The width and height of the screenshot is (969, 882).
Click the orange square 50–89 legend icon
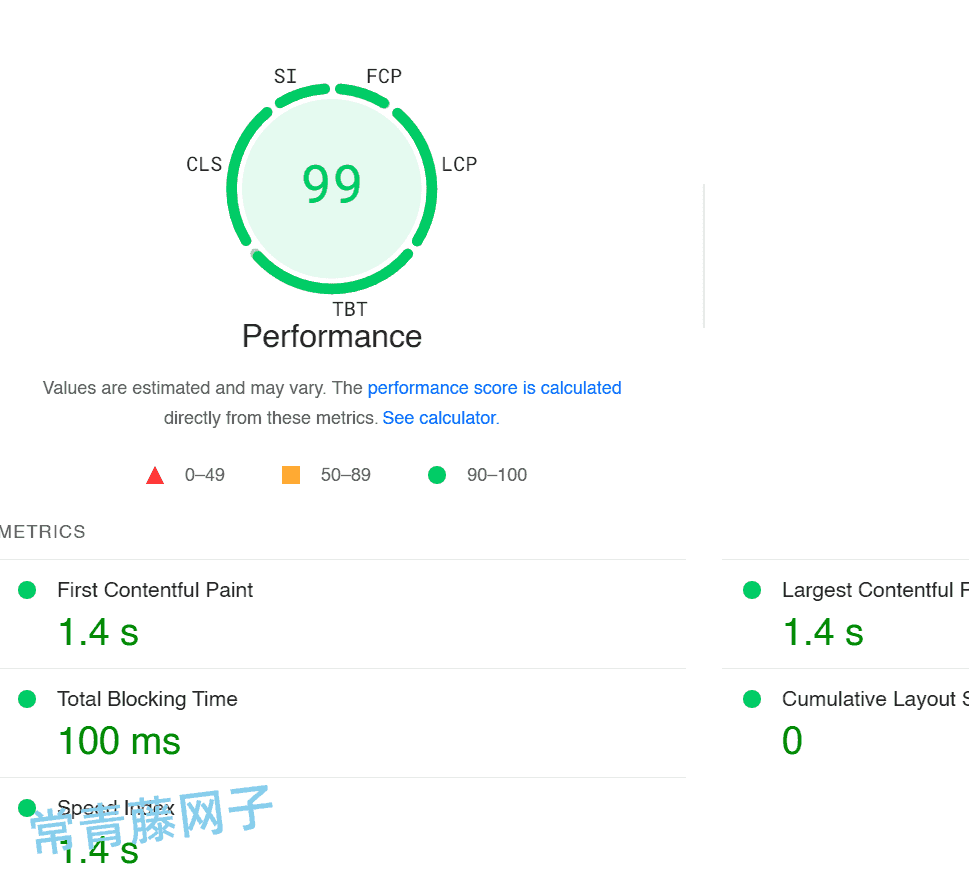pos(291,475)
